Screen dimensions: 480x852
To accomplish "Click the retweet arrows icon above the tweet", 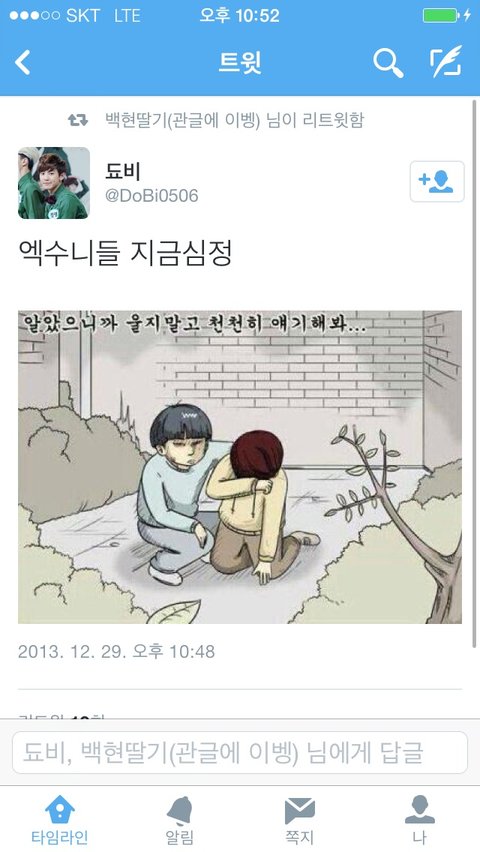I will [x=78, y=120].
